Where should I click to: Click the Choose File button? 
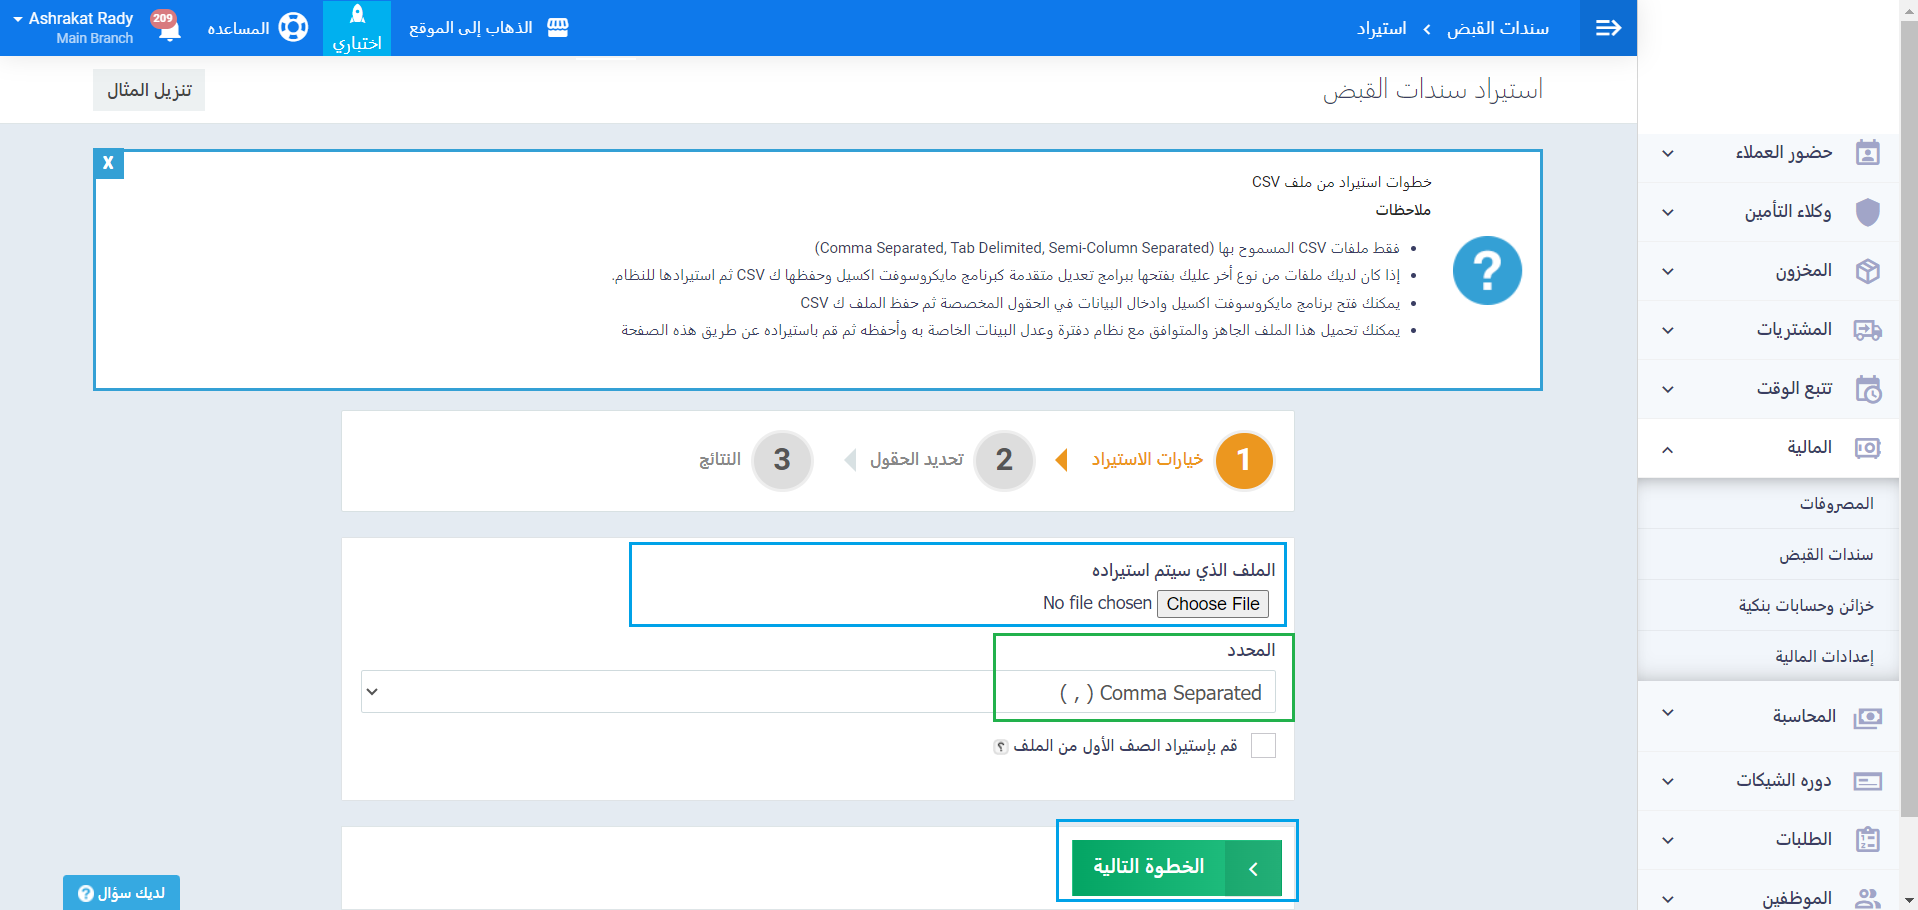coord(1212,604)
